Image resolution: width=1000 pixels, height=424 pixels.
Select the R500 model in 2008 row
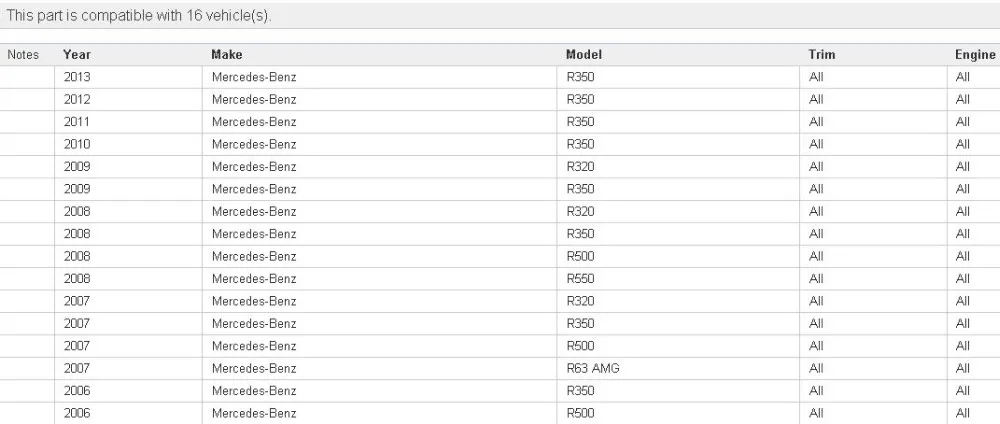pyautogui.click(x=580, y=256)
